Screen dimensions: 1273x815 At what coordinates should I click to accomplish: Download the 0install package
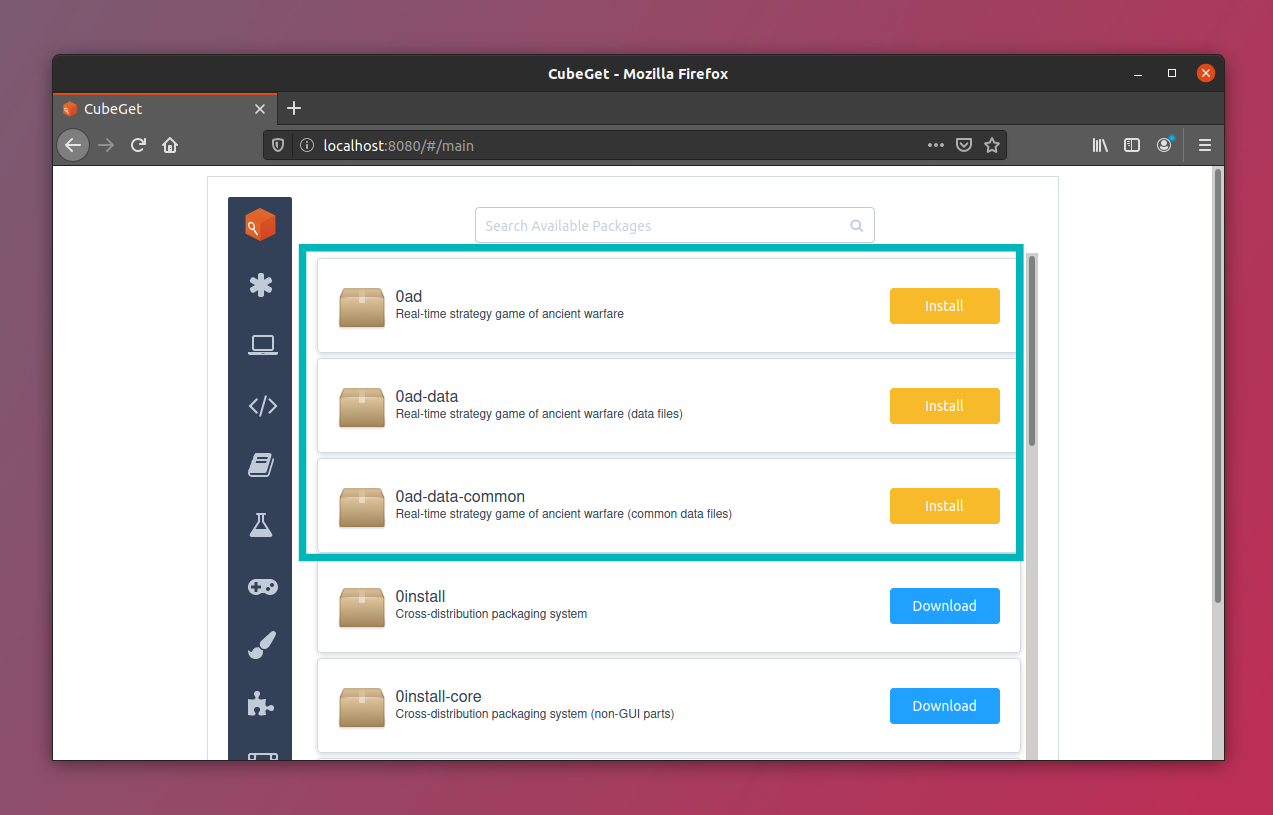[944, 606]
